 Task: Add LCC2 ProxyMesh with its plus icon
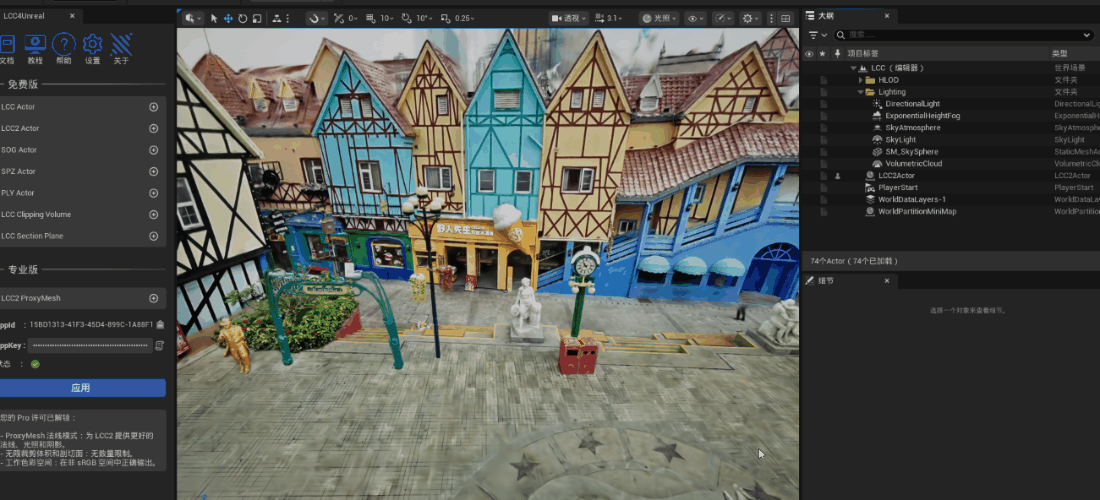click(x=154, y=298)
